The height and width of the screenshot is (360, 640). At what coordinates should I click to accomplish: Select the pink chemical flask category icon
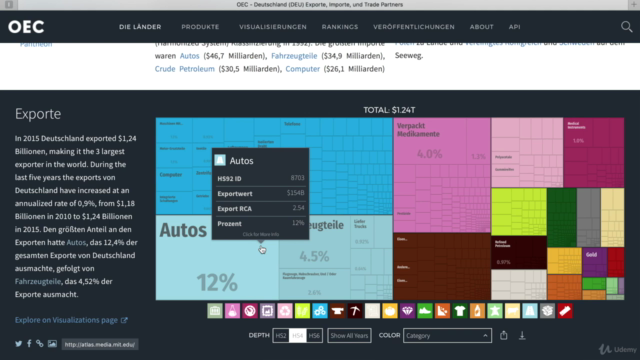coord(232,311)
